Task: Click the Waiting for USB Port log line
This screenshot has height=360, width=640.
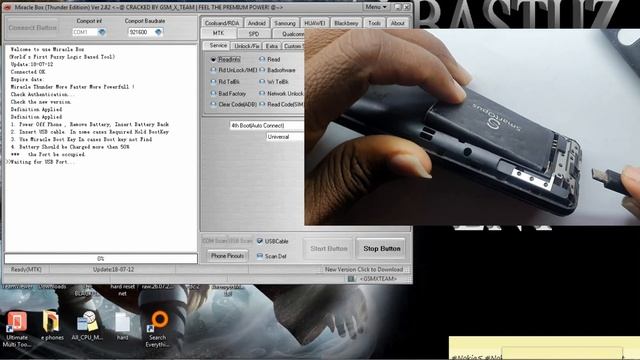Action: (x=43, y=162)
